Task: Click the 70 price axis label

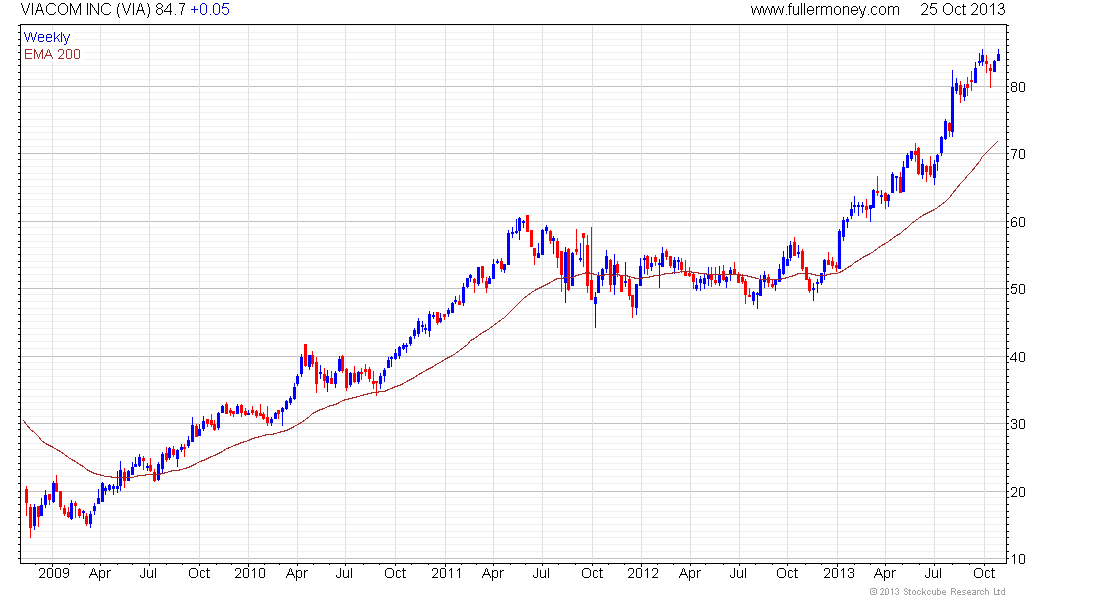Action: (1017, 154)
